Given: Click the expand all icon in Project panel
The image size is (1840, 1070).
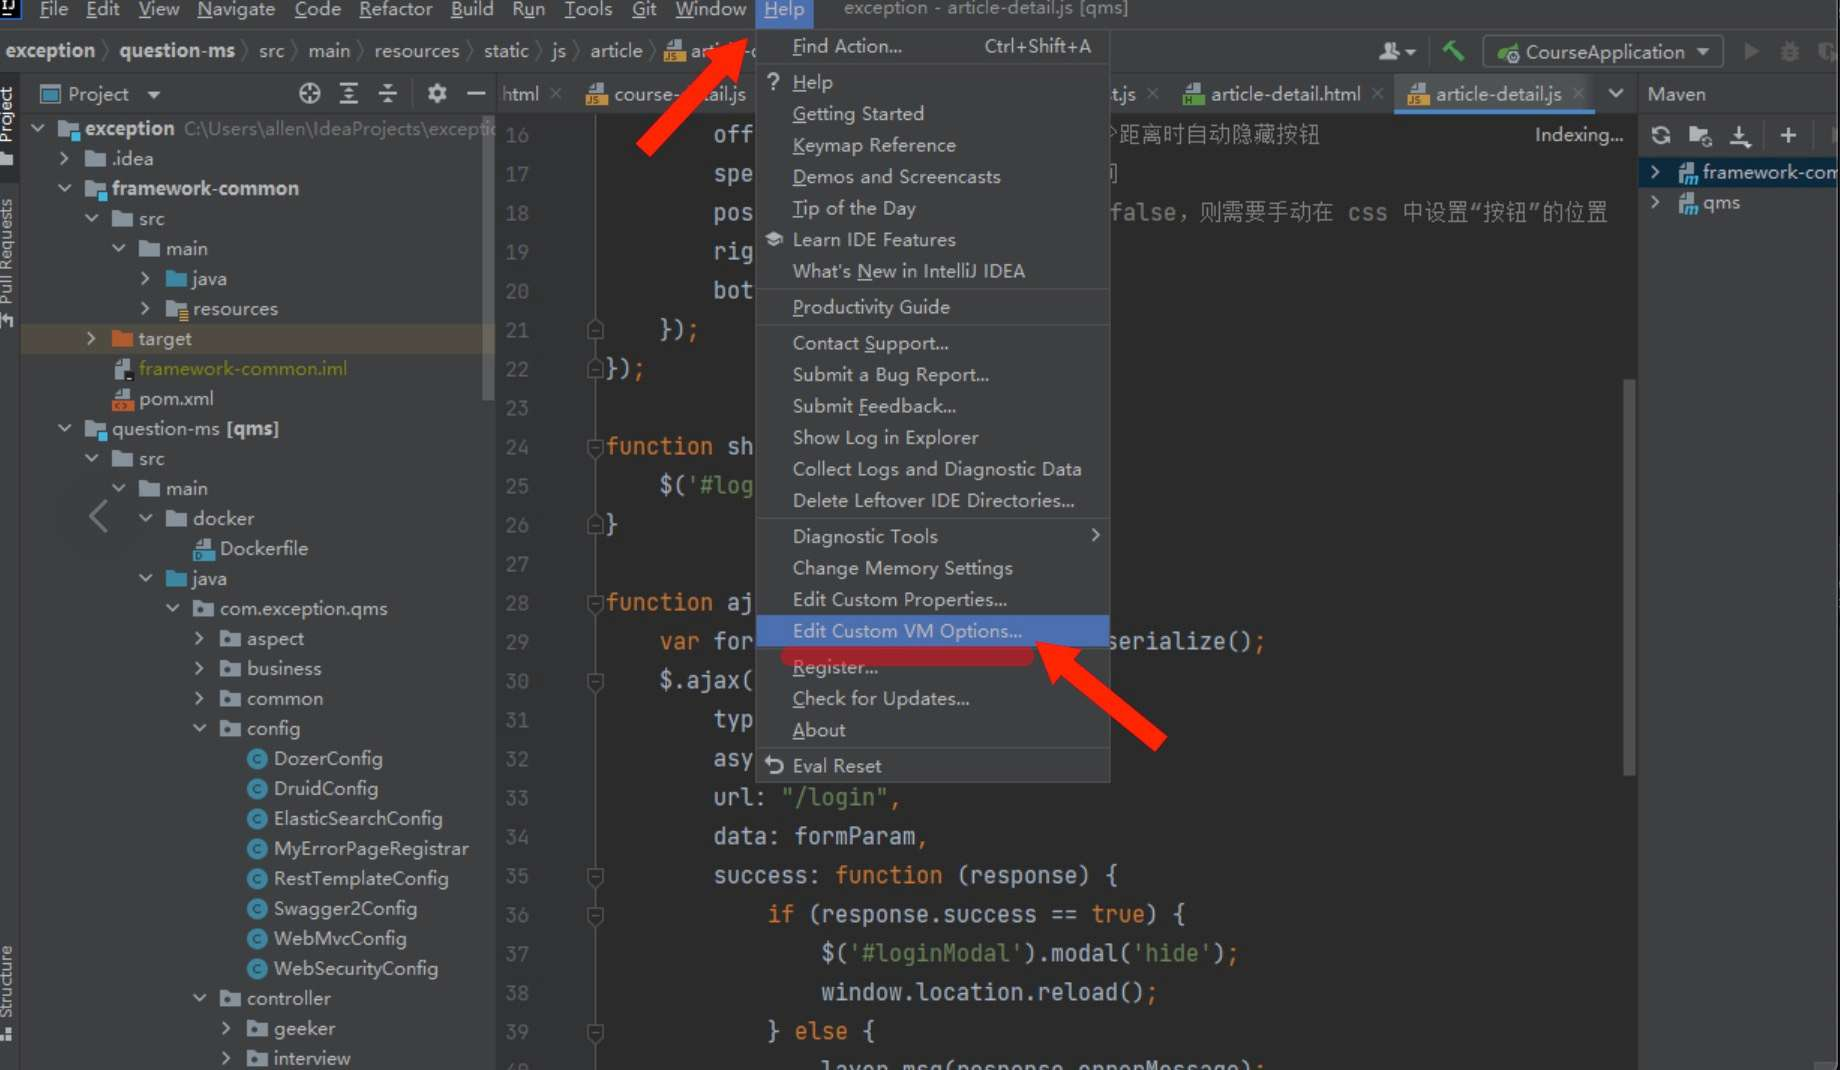Looking at the screenshot, I should click(x=348, y=94).
